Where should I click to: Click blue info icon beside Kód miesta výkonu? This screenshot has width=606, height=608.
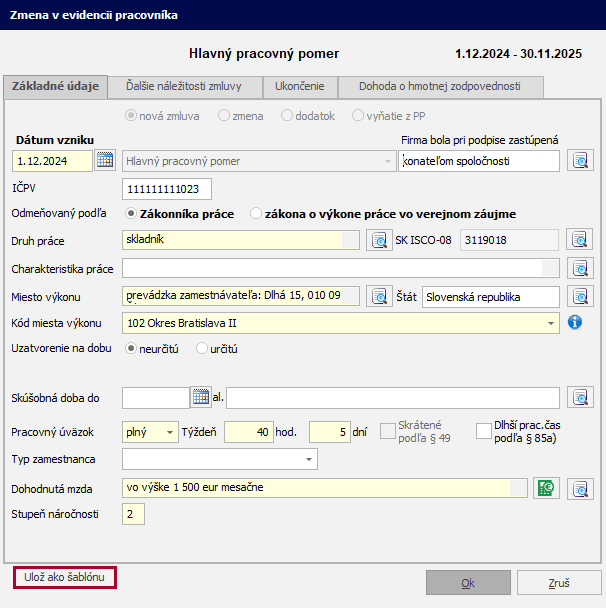pyautogui.click(x=575, y=323)
